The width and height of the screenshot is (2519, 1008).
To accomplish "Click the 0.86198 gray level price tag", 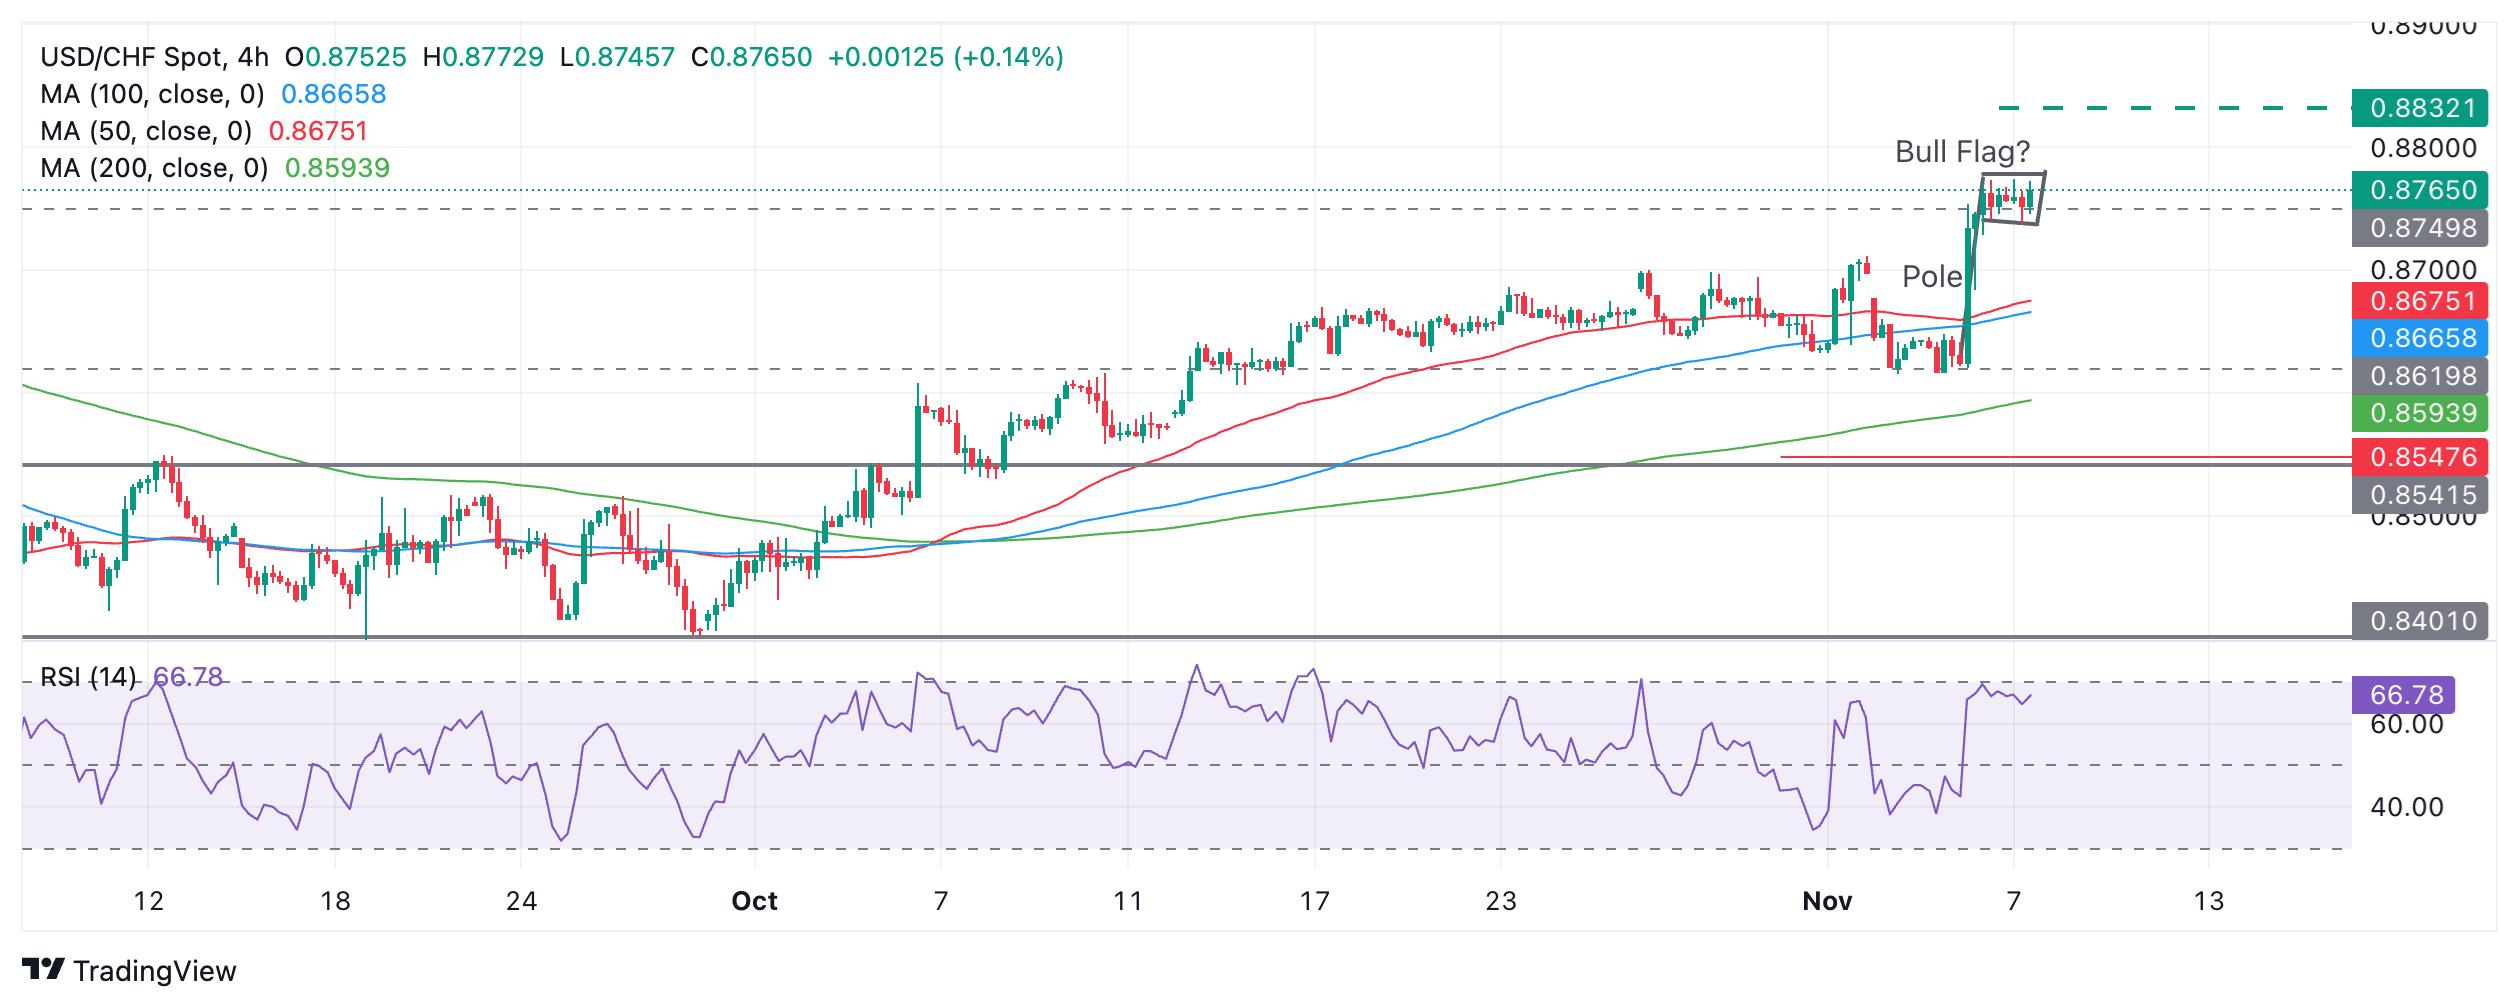I will pos(2420,376).
